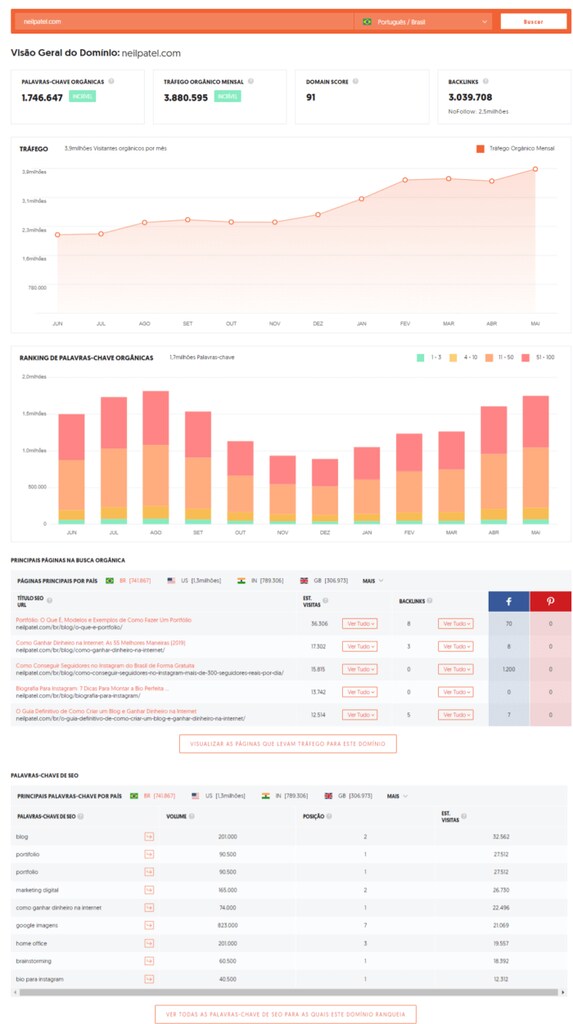Select the US country tab in top pages
Image resolution: width=573 pixels, height=1024 pixels.
(x=194, y=581)
